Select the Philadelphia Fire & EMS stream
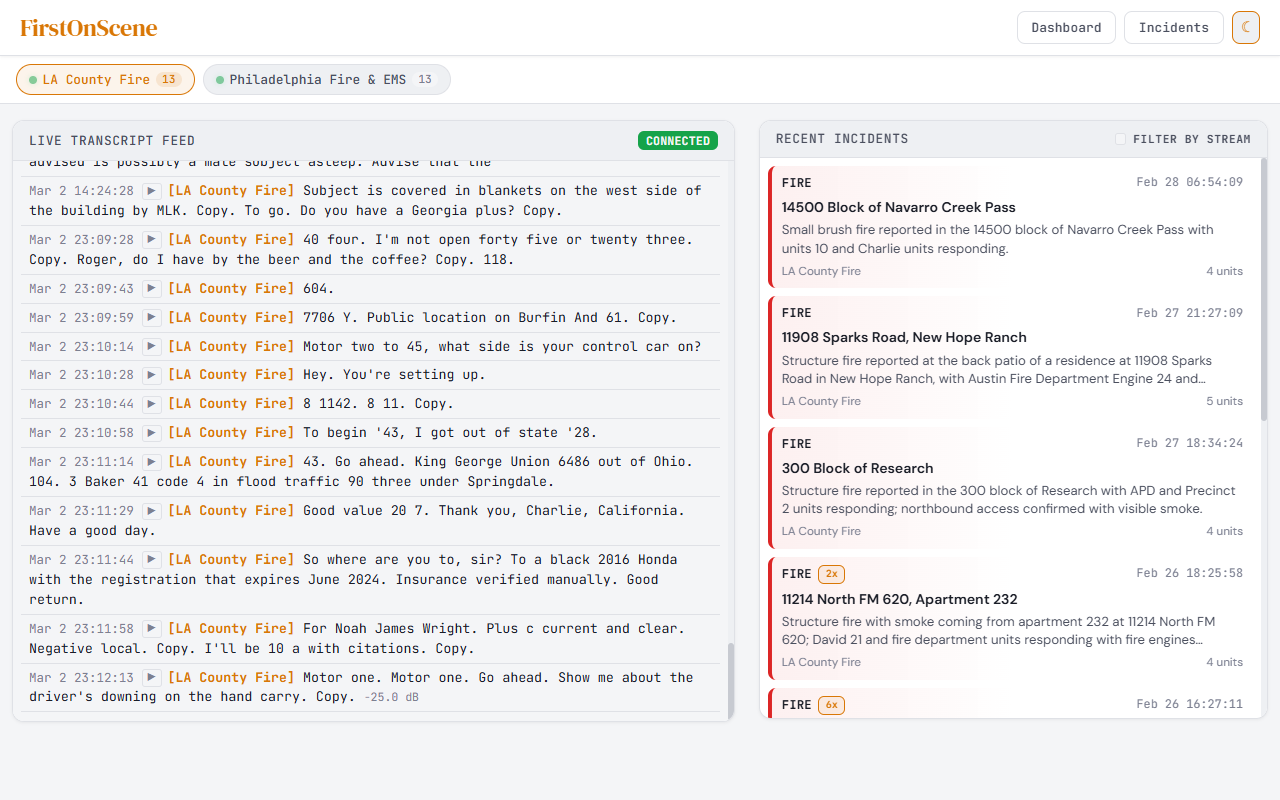1280x800 pixels. pos(326,79)
